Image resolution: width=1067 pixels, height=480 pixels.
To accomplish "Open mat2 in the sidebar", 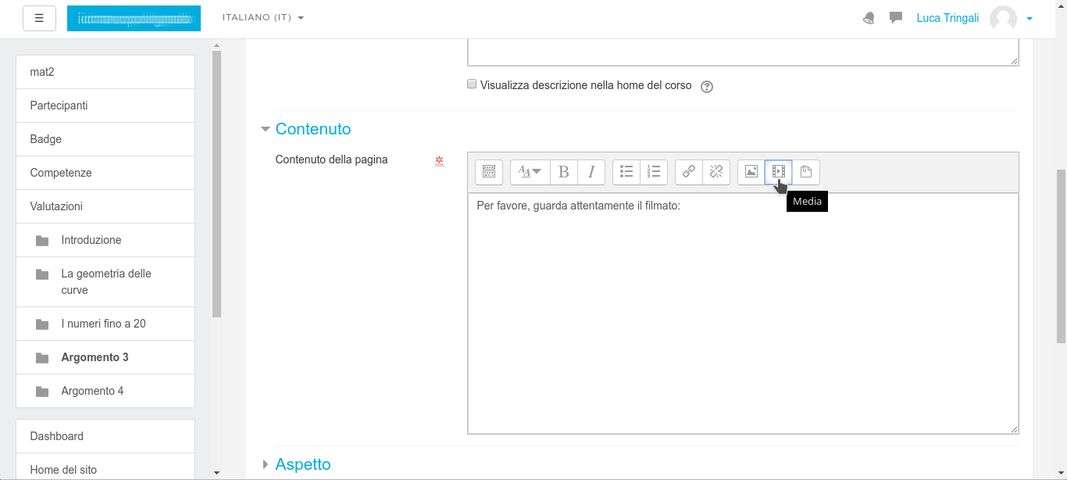I will [x=105, y=71].
